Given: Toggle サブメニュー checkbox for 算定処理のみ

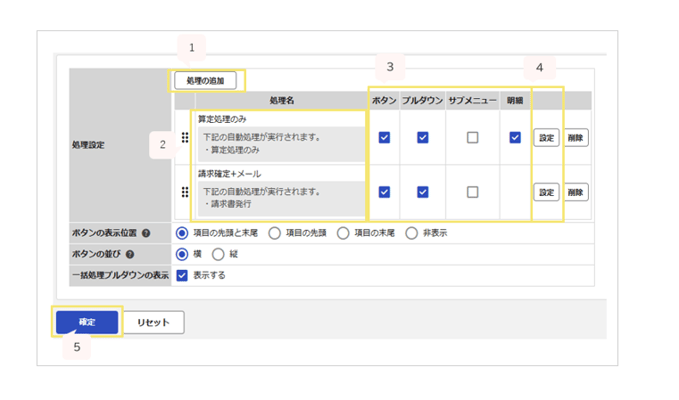Looking at the screenshot, I should click(472, 138).
